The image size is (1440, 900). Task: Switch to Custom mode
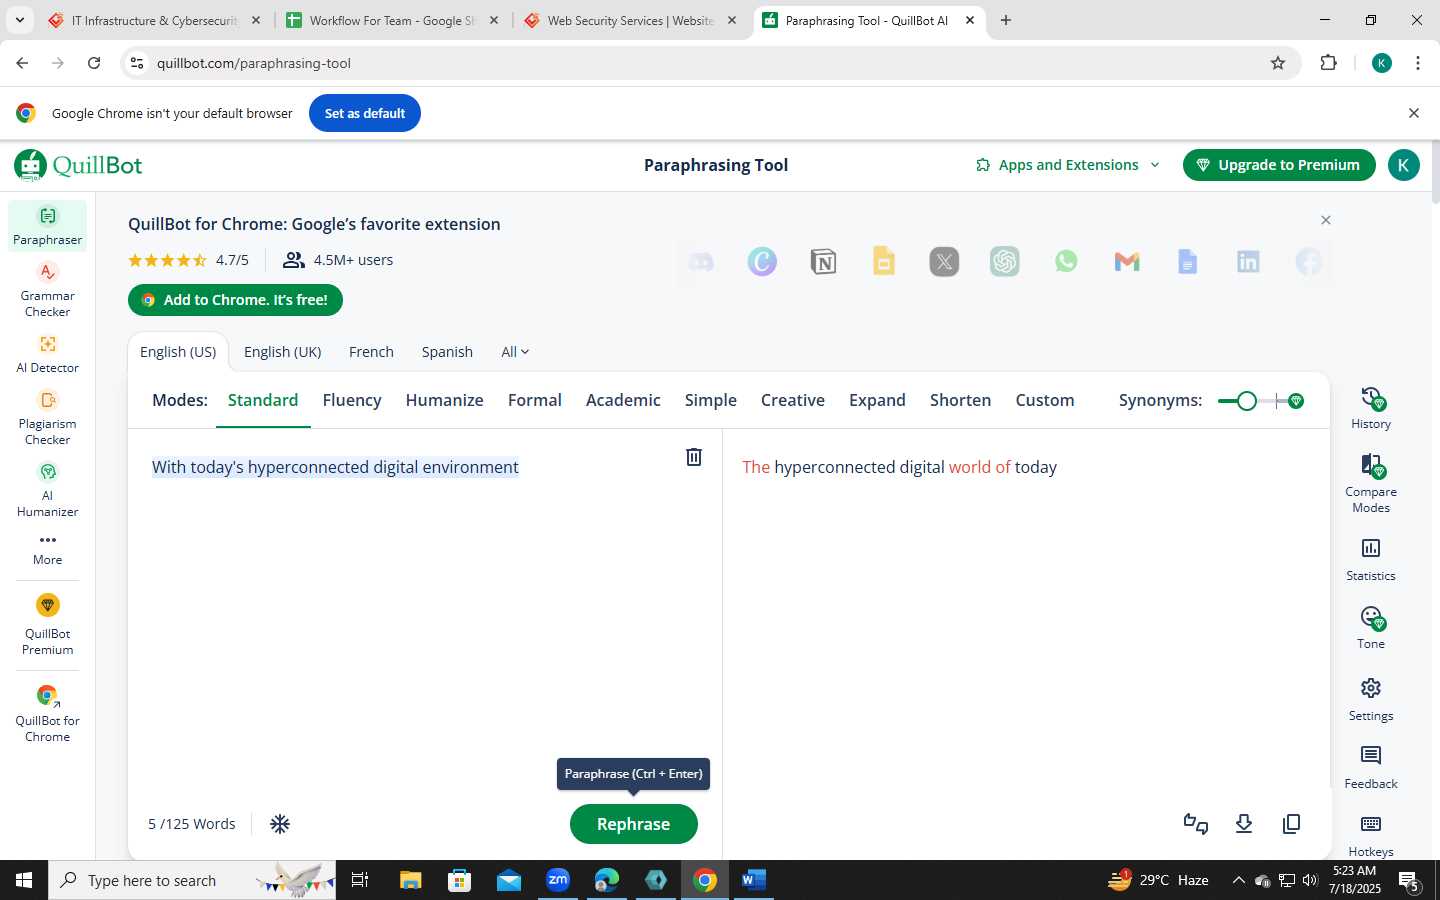tap(1045, 400)
